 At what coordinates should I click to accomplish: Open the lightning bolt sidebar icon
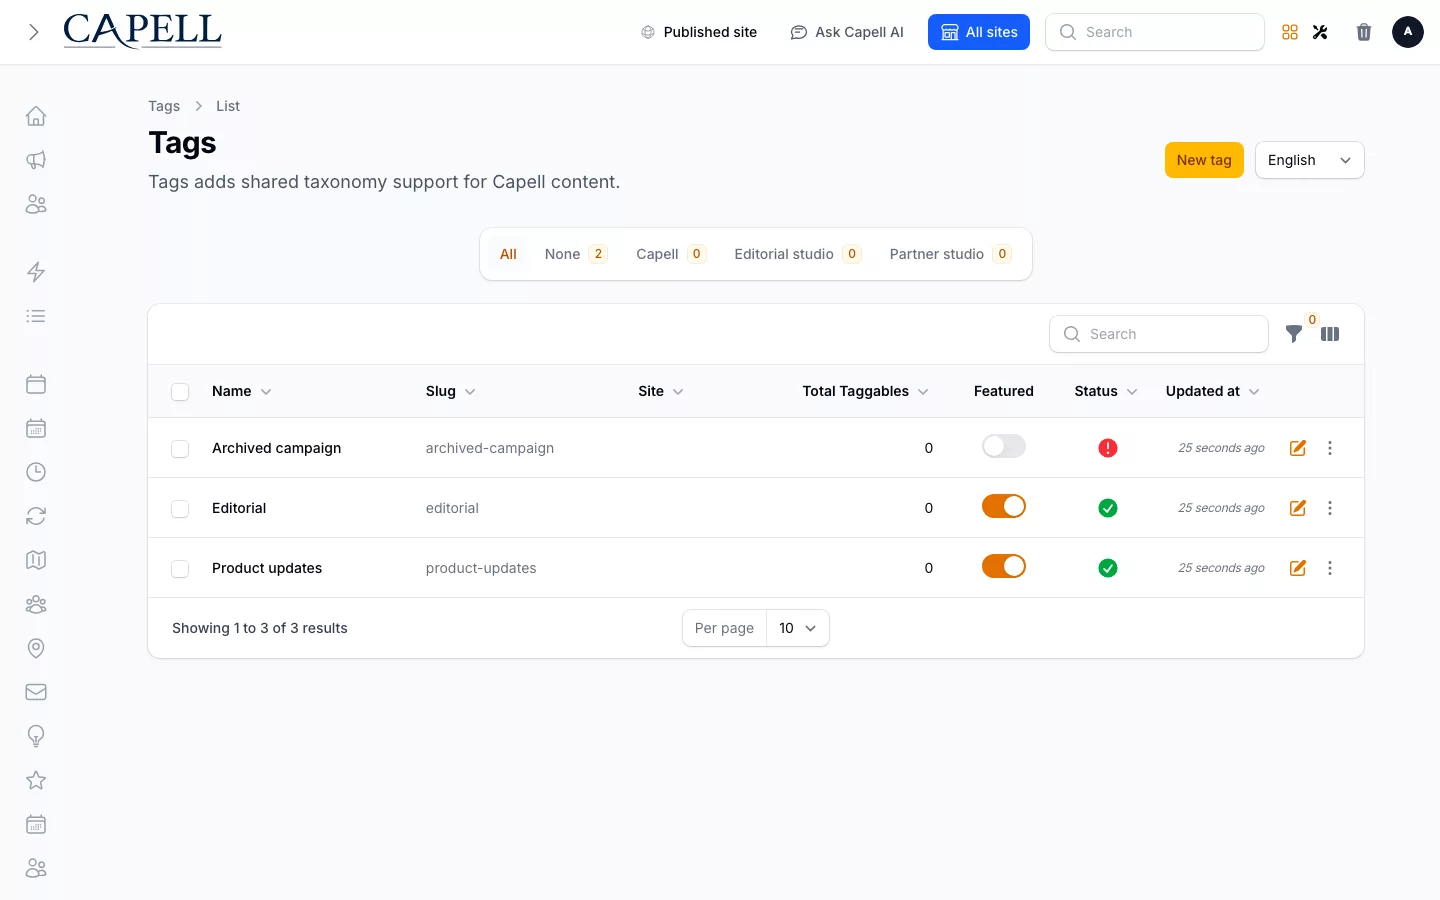(36, 272)
